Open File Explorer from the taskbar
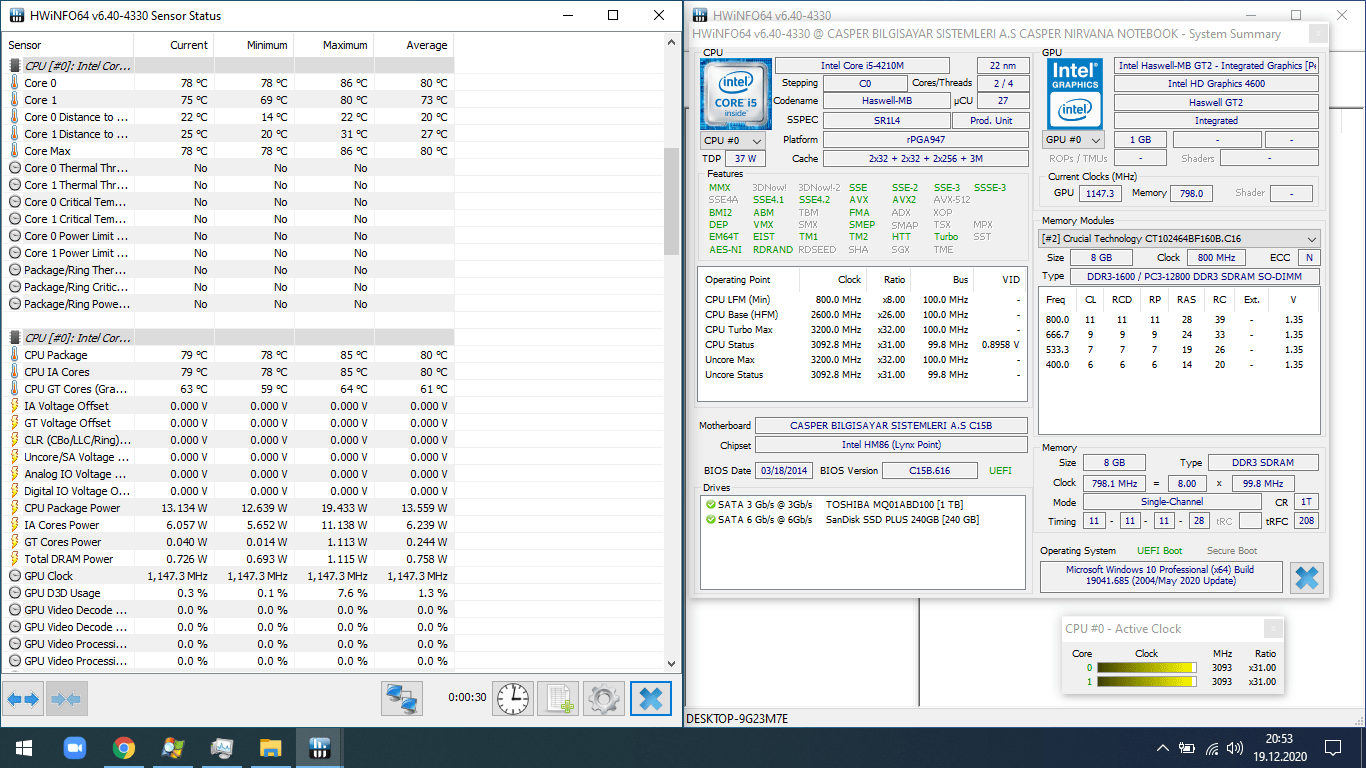The width and height of the screenshot is (1366, 768). pos(270,747)
